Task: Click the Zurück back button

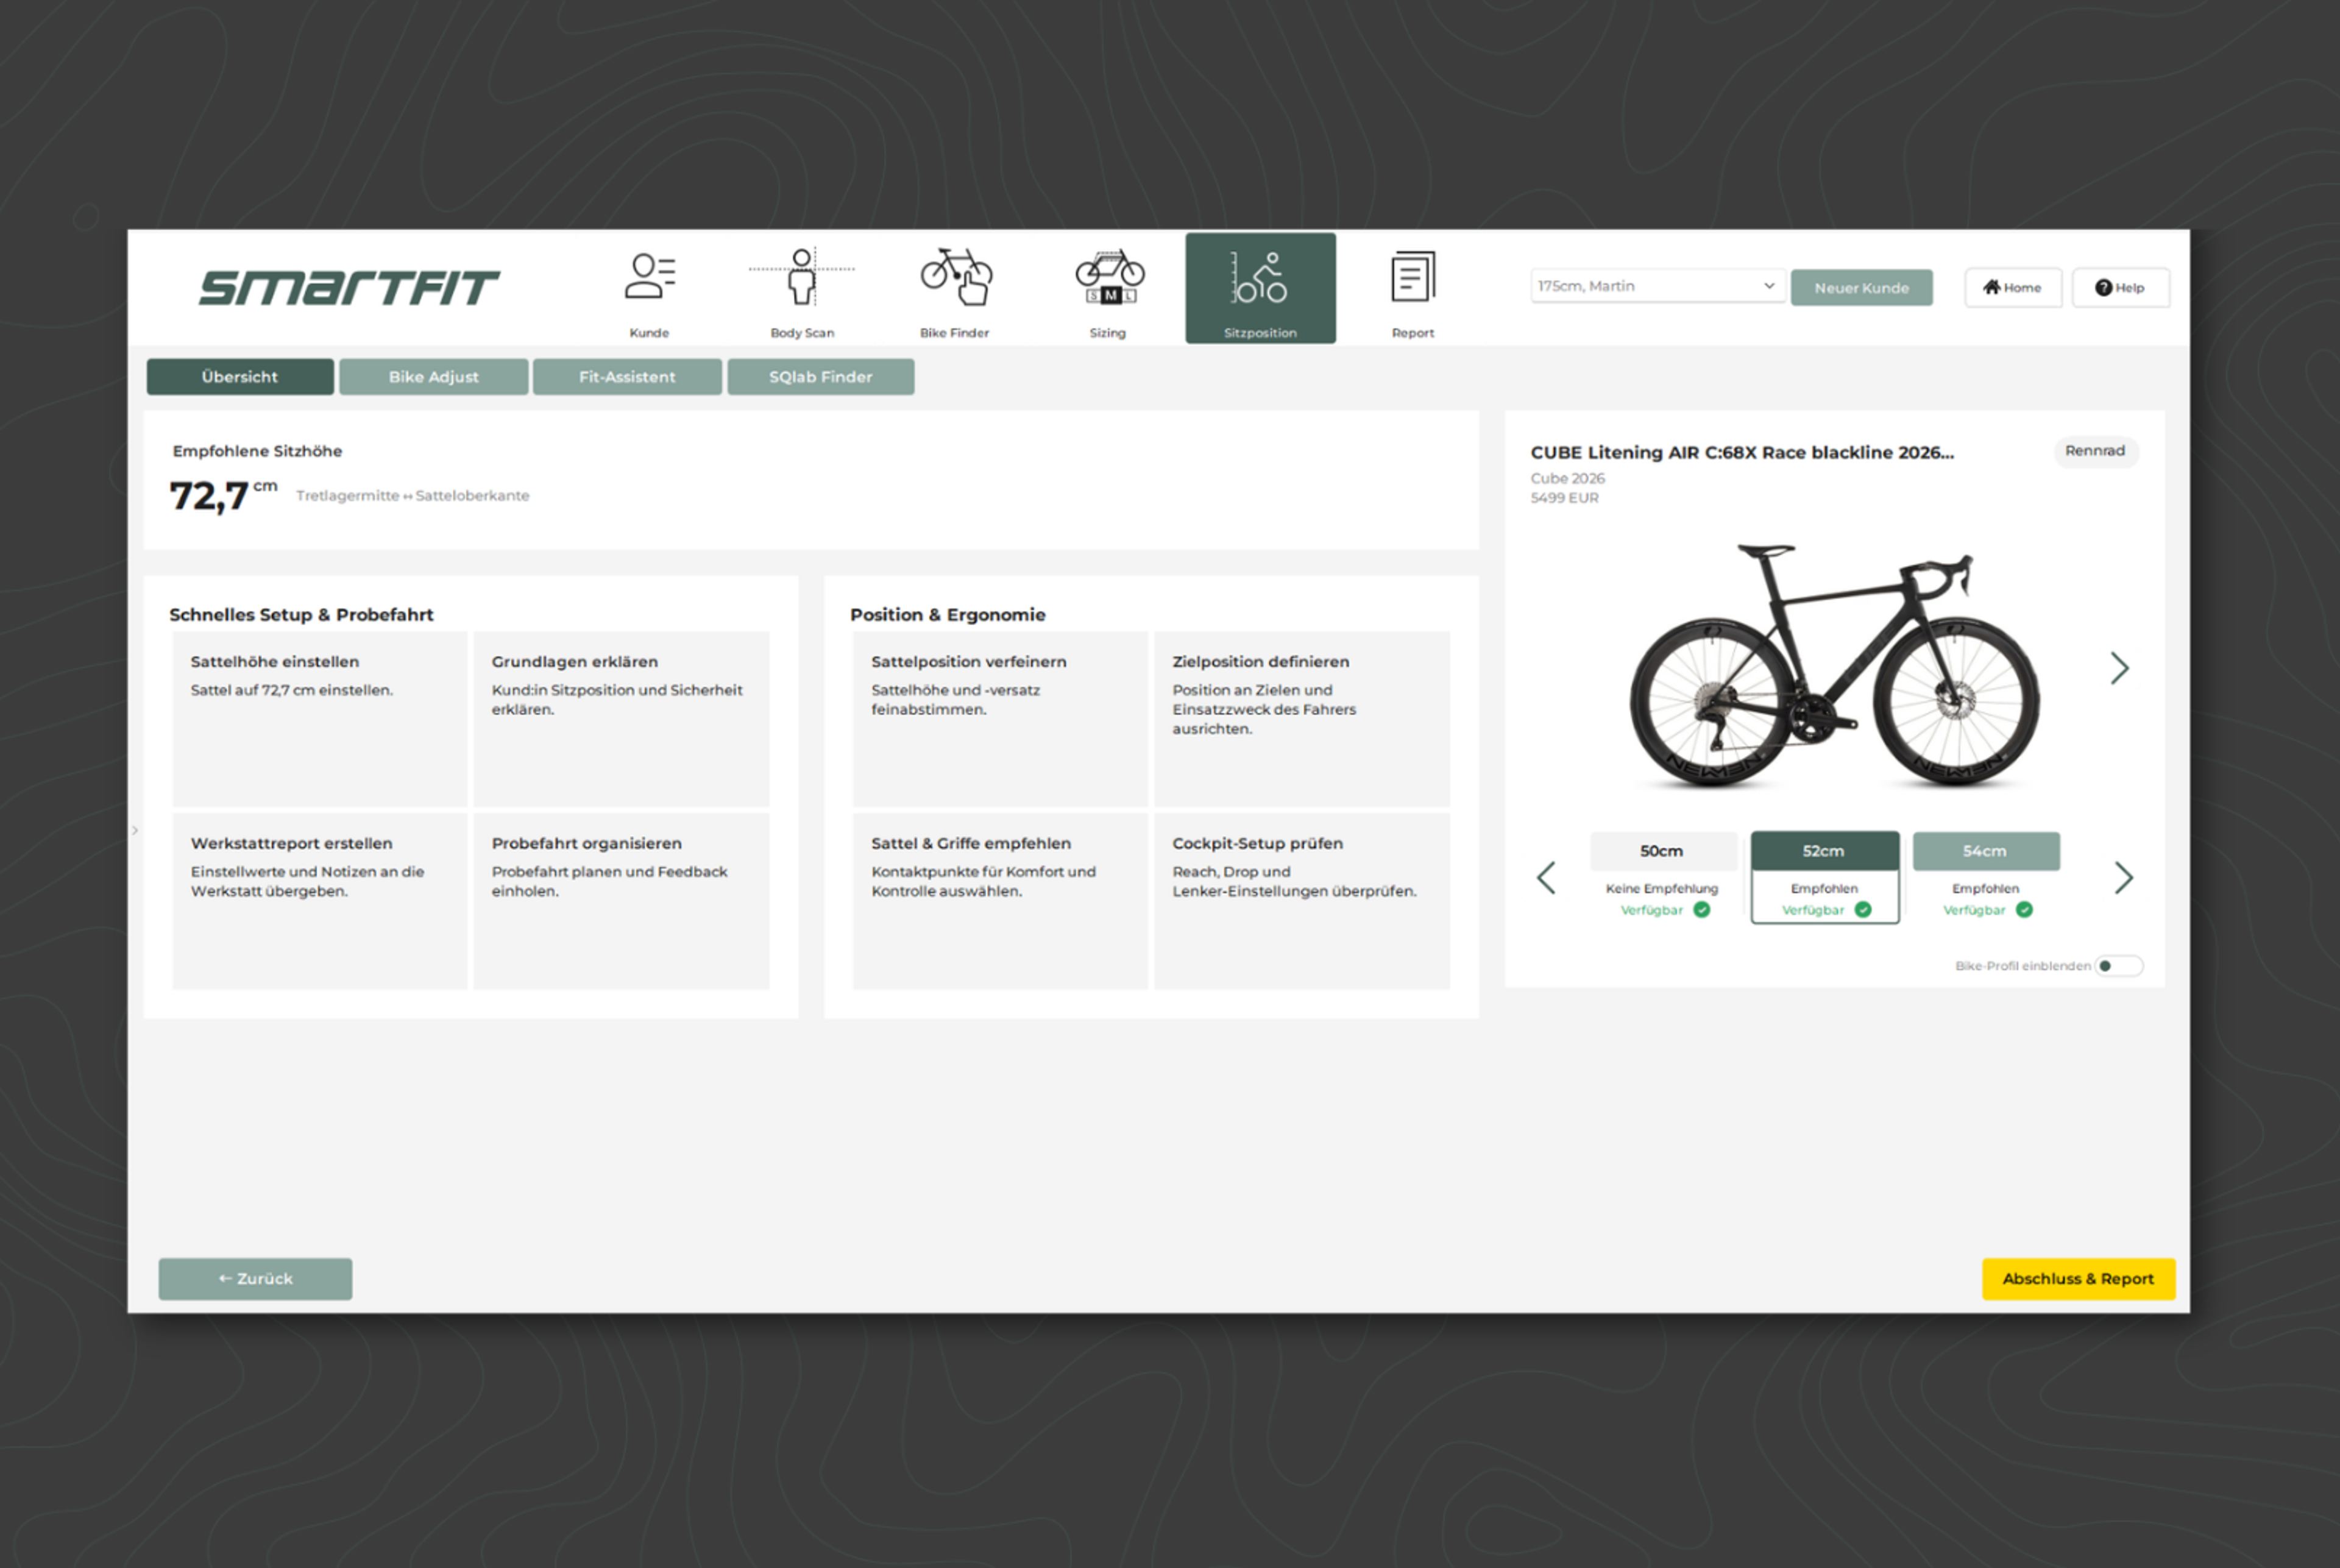Action: coord(255,1279)
